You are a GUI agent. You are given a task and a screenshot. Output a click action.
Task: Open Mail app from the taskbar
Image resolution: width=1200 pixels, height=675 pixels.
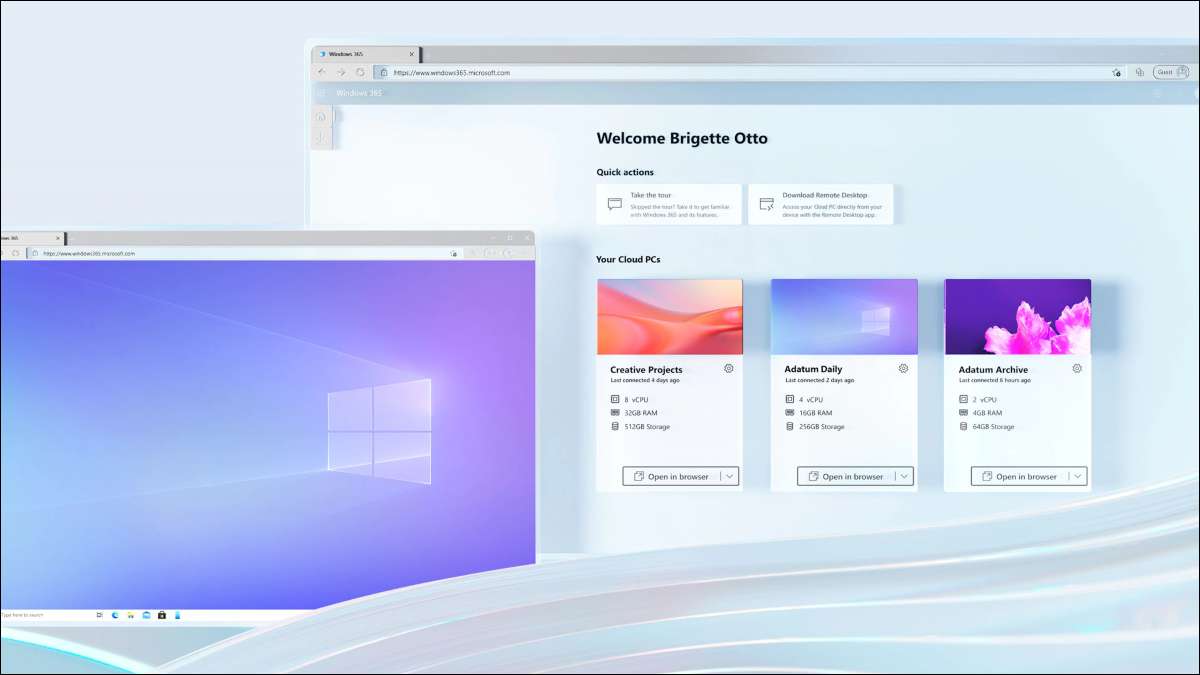146,615
